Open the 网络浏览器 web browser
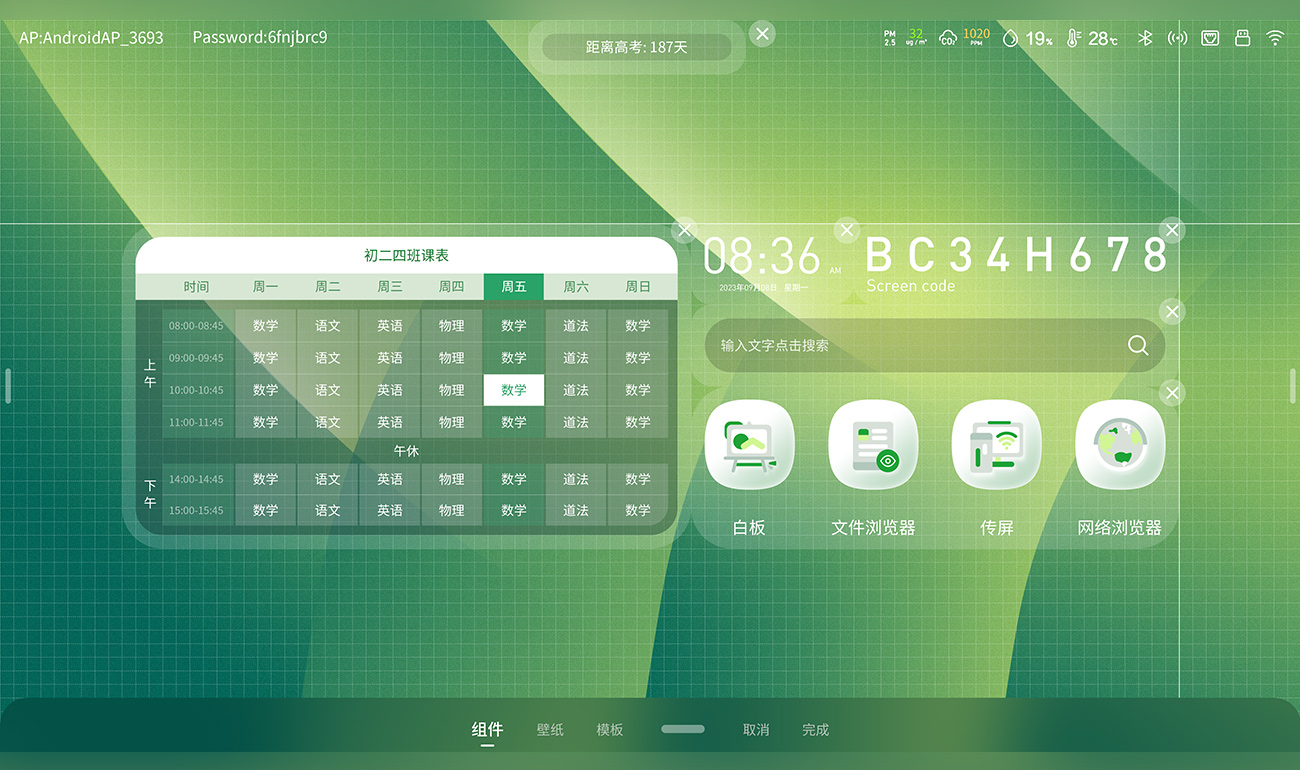1300x770 pixels. 1119,445
